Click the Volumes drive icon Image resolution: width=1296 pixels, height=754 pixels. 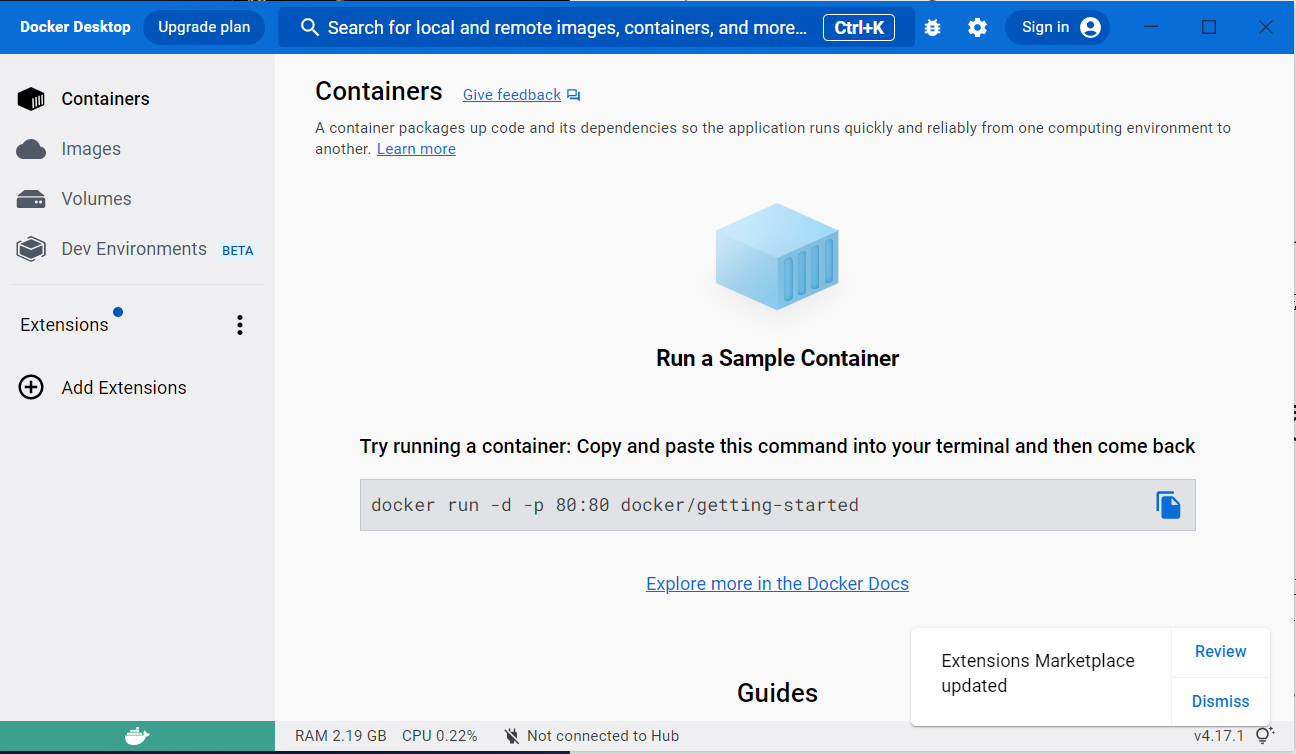[x=31, y=199]
